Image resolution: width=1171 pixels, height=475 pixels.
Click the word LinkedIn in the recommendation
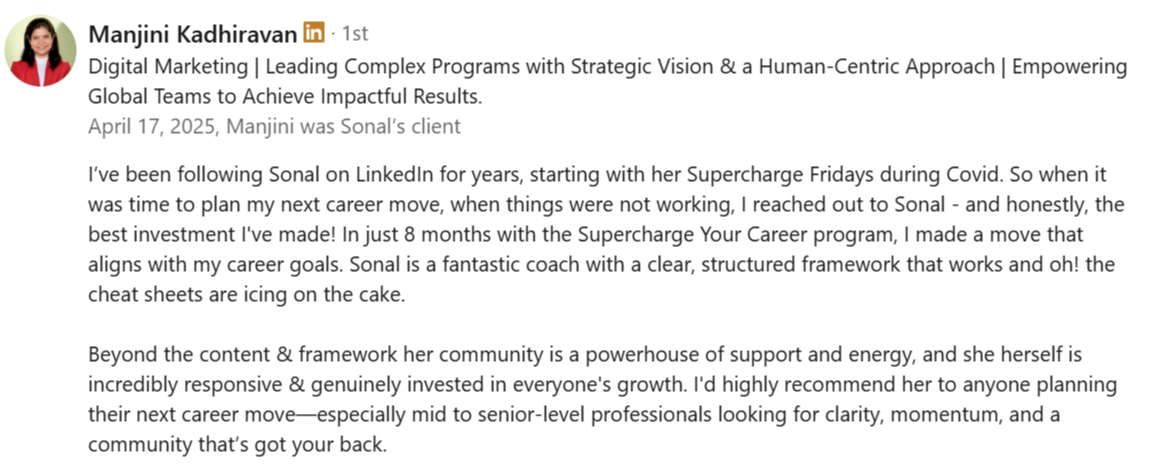point(393,176)
